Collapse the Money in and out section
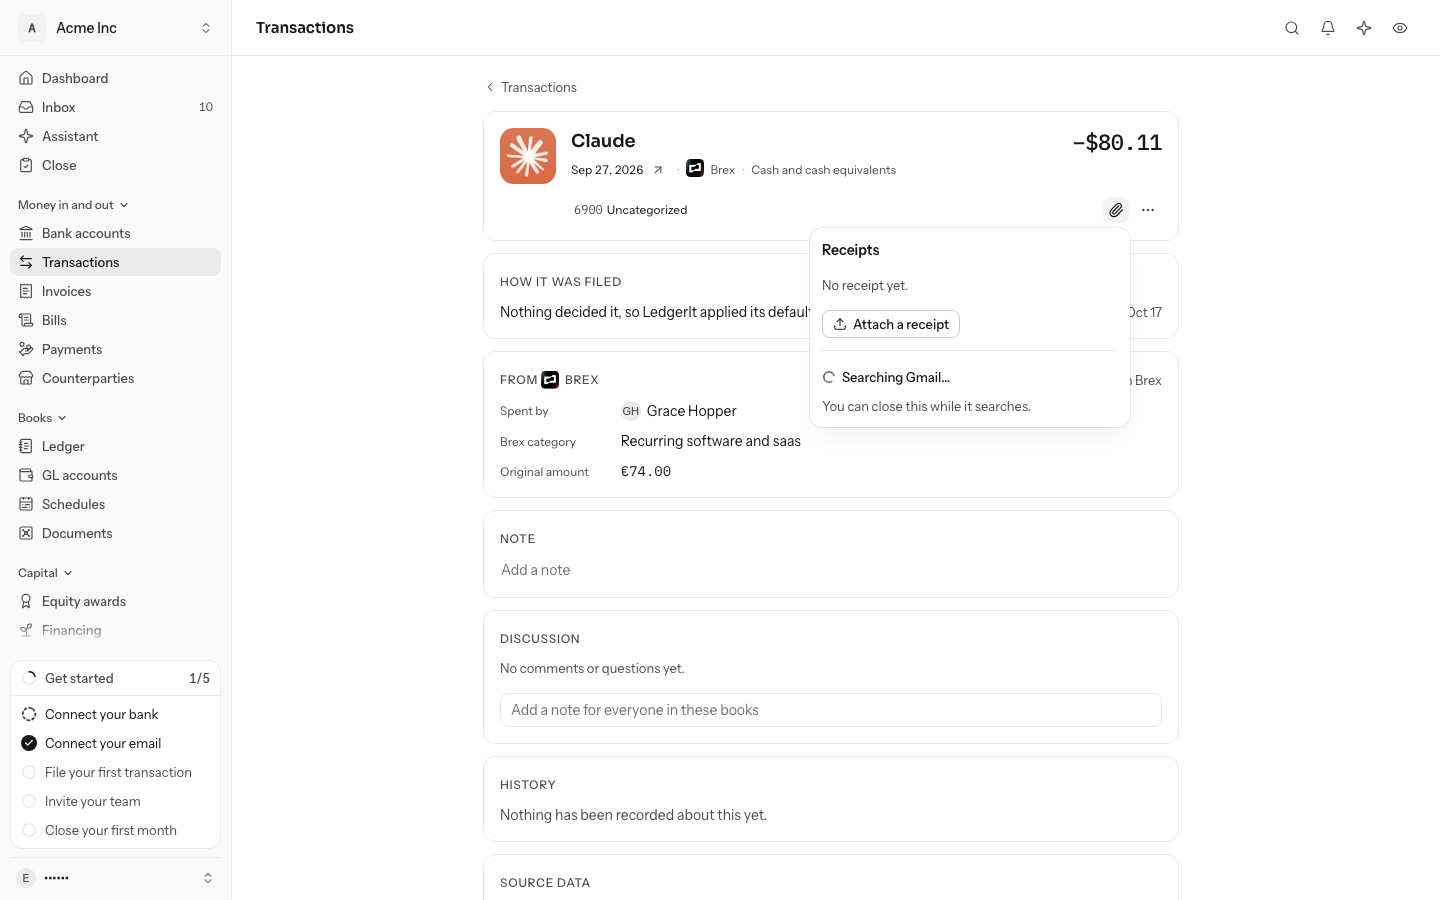The width and height of the screenshot is (1440, 900). (73, 205)
